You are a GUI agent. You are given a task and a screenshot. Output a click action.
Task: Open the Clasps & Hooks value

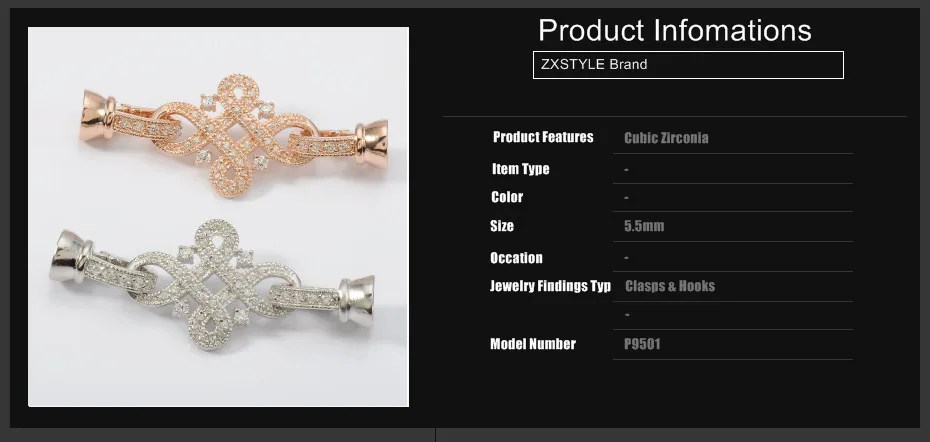click(670, 286)
